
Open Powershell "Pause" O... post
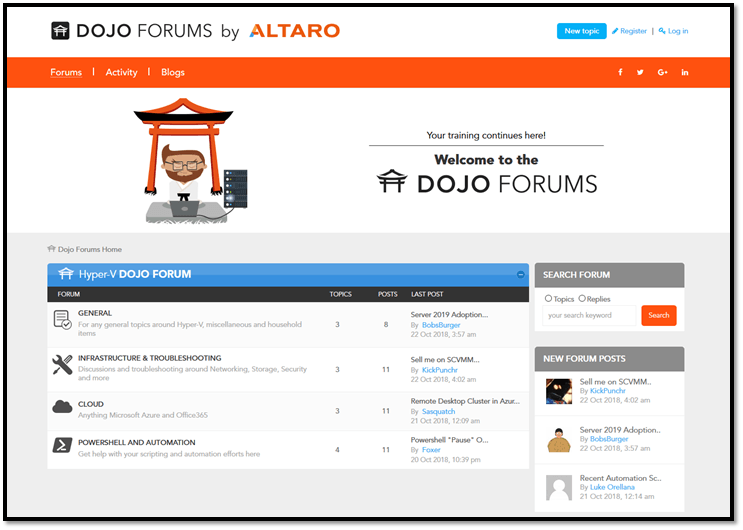click(x=449, y=440)
